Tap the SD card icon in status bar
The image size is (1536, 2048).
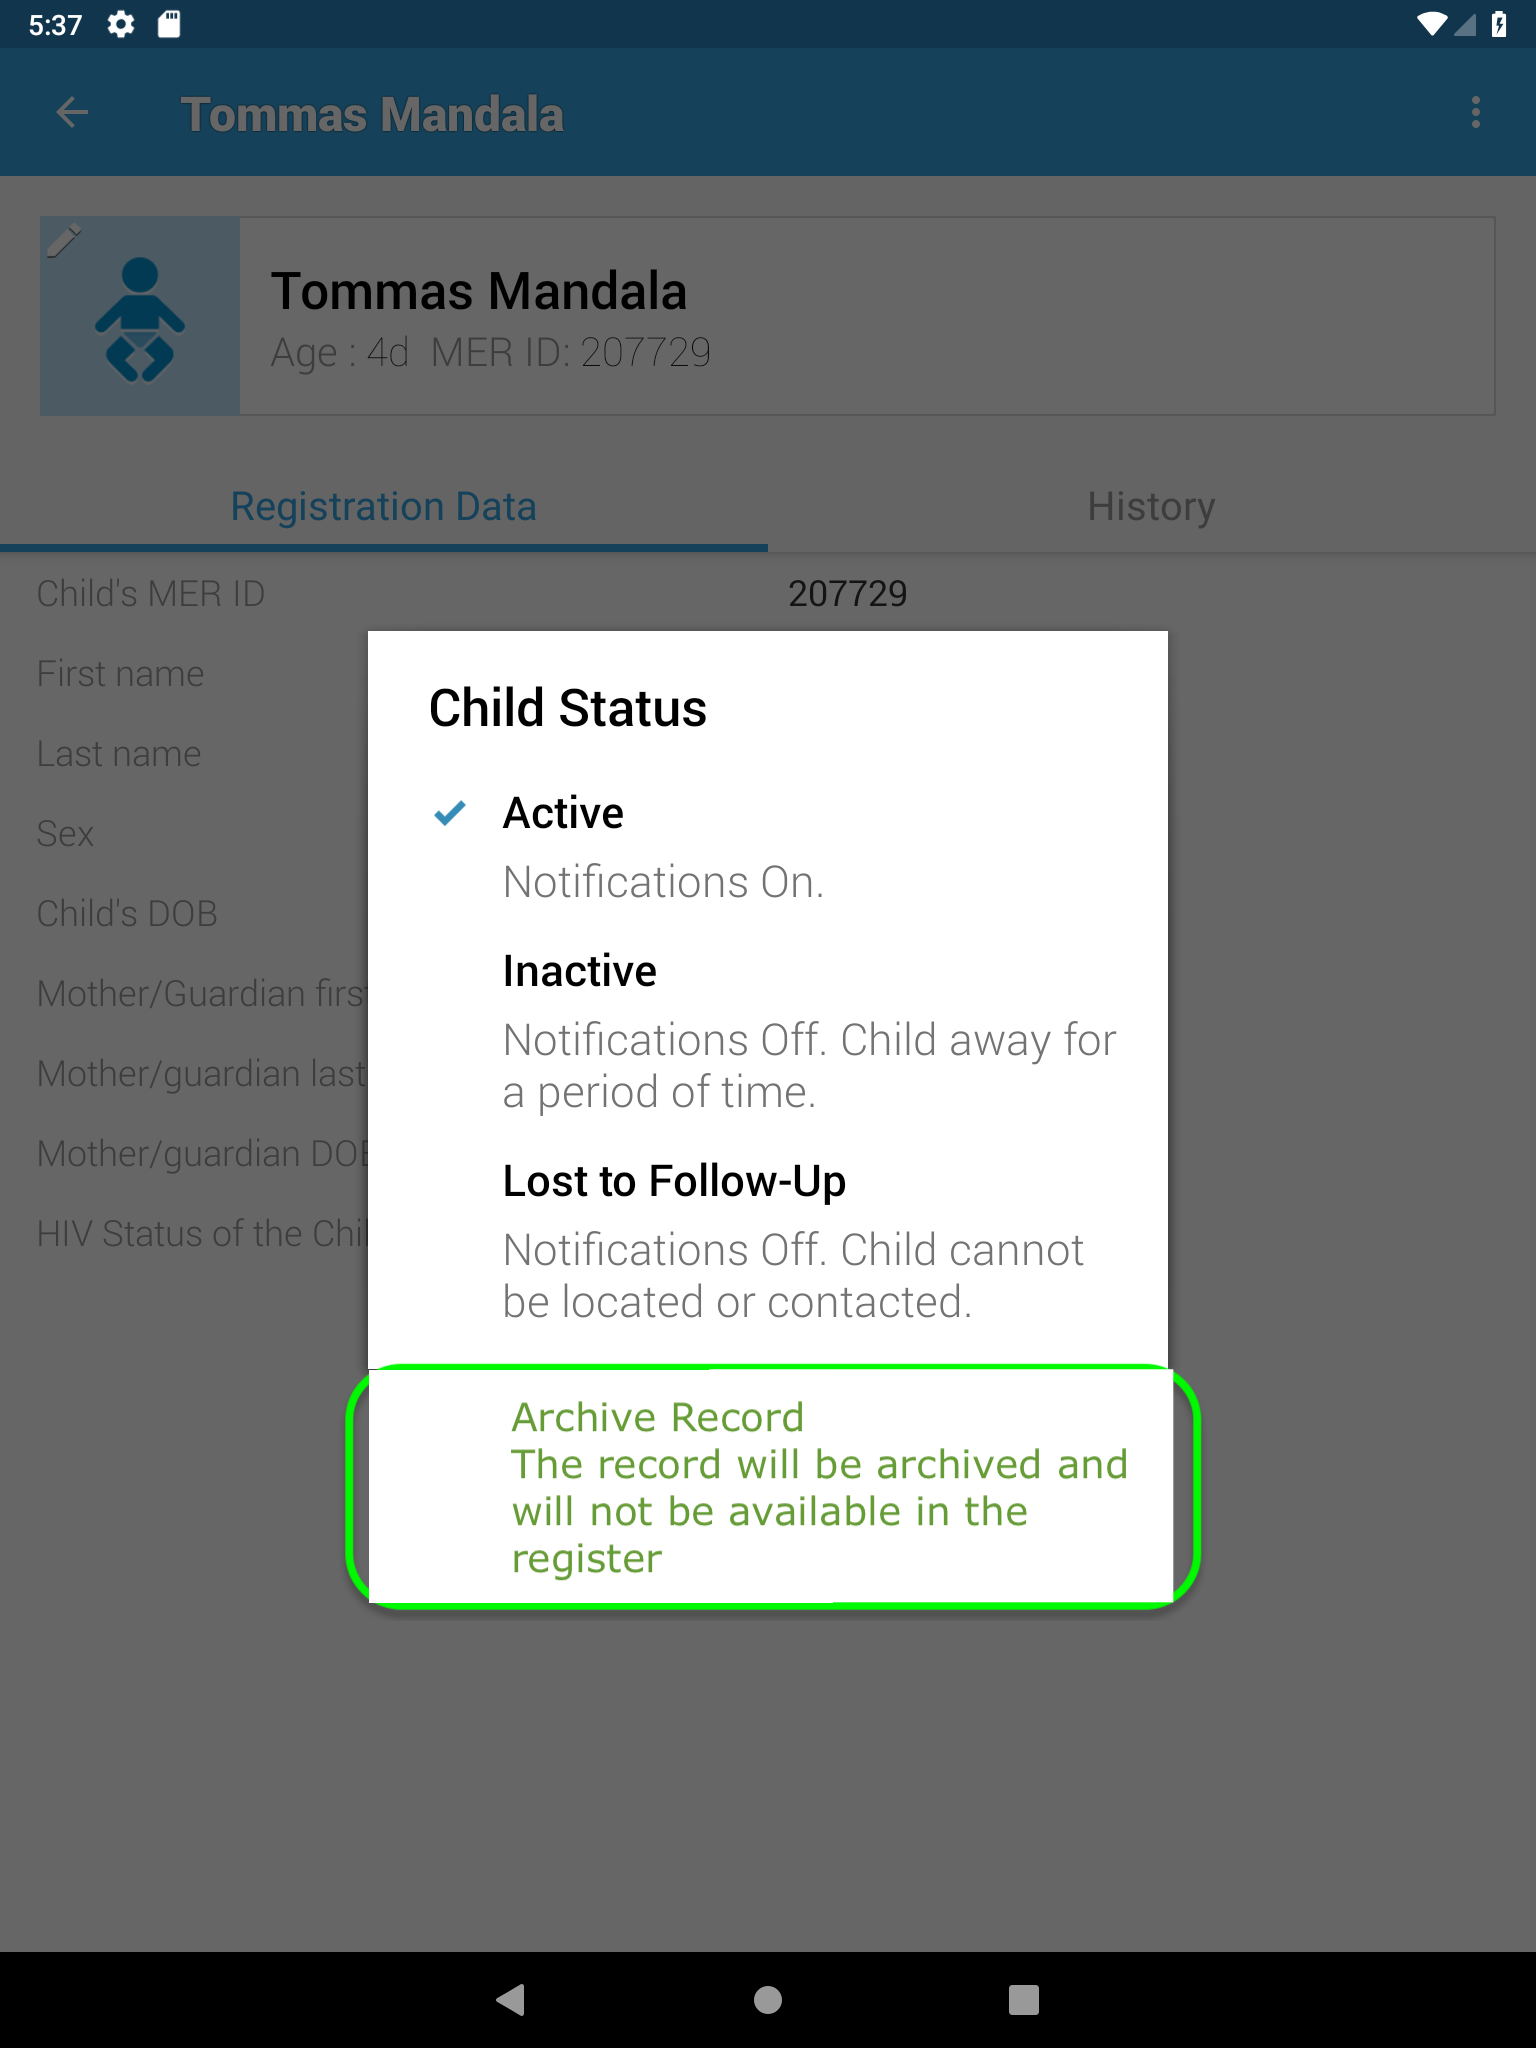point(168,23)
